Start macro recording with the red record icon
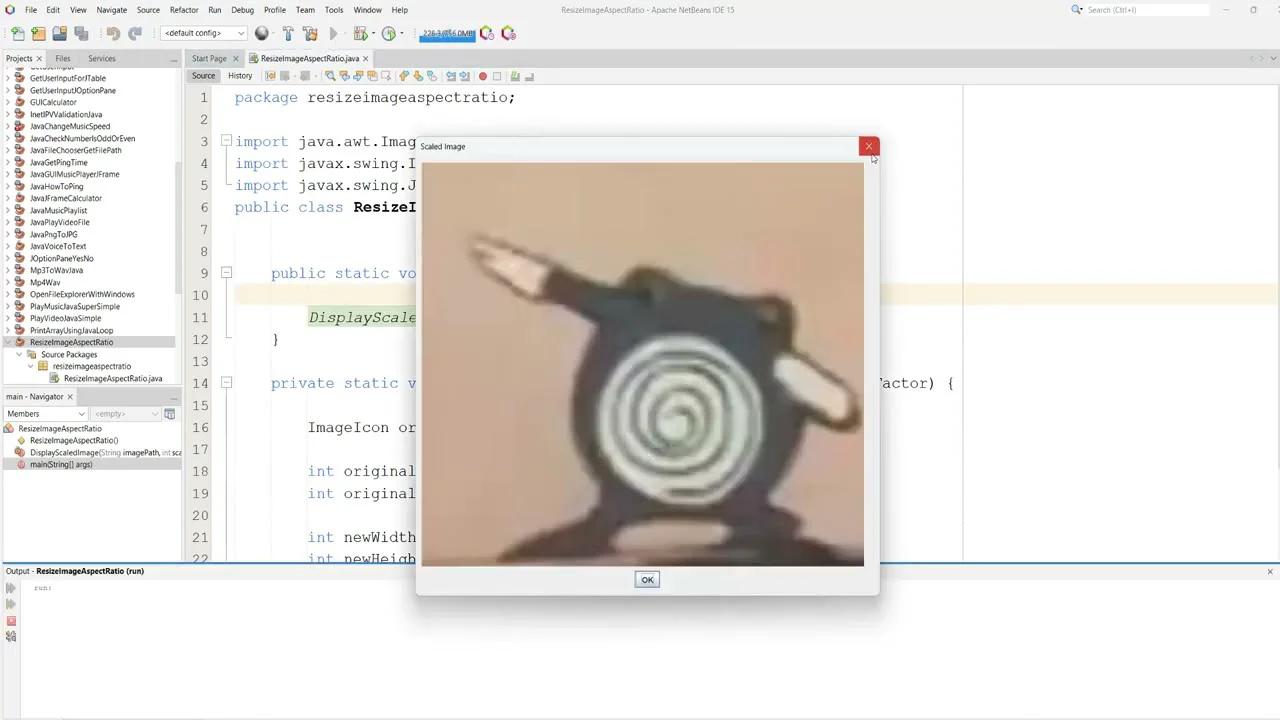 point(482,76)
